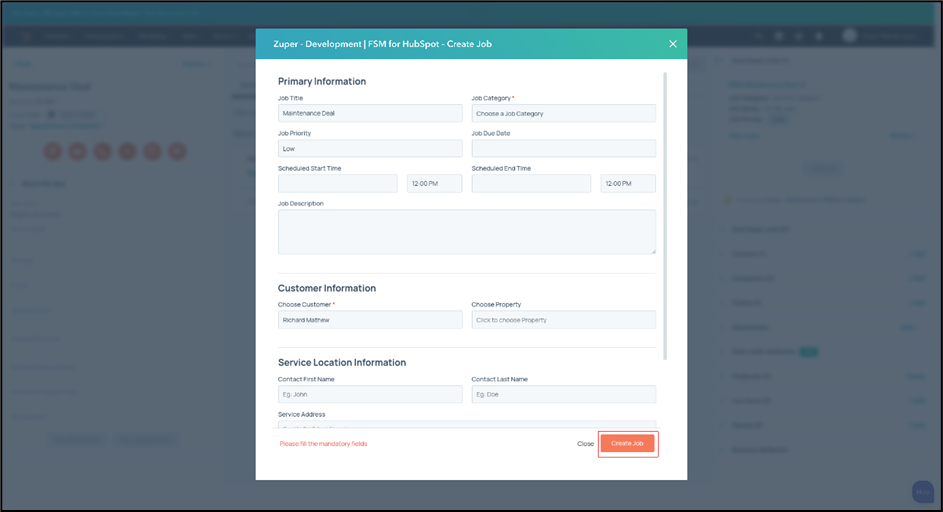Click the Create Job button
The height and width of the screenshot is (512, 943).
click(627, 443)
